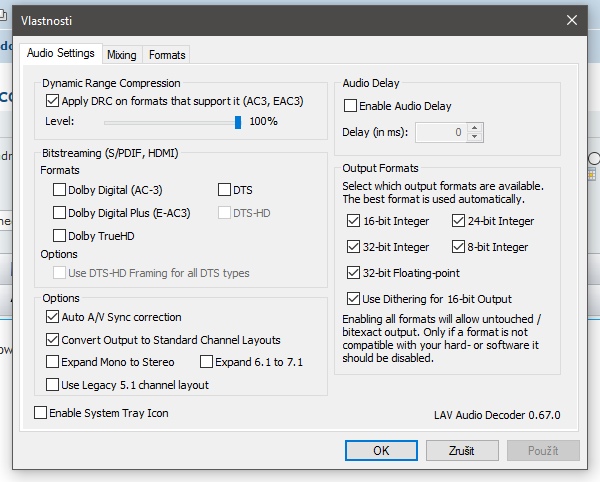Click the OK button
Image resolution: width=600 pixels, height=482 pixels.
(x=381, y=450)
